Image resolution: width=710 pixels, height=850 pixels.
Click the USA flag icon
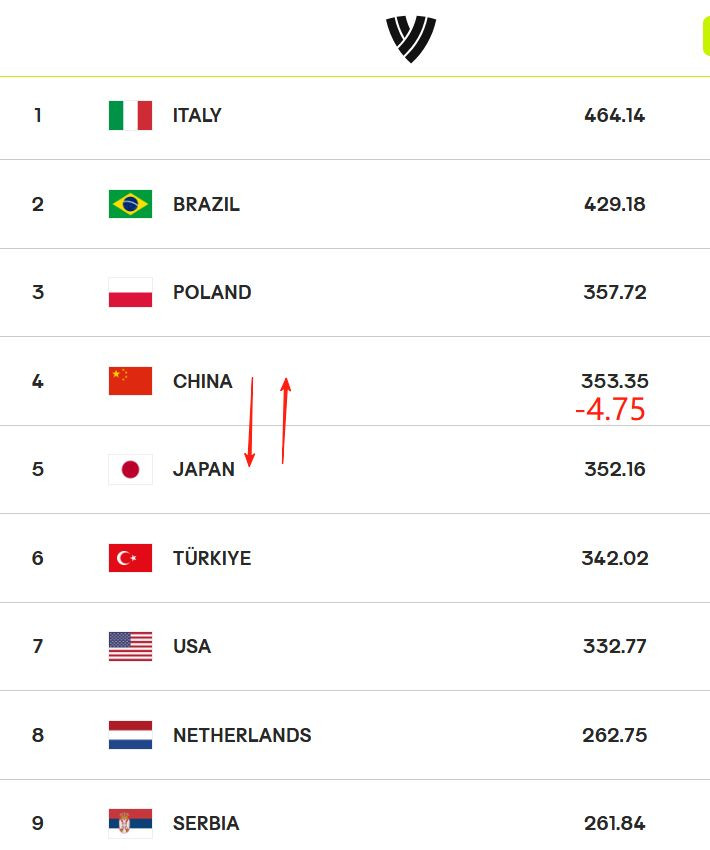point(130,646)
